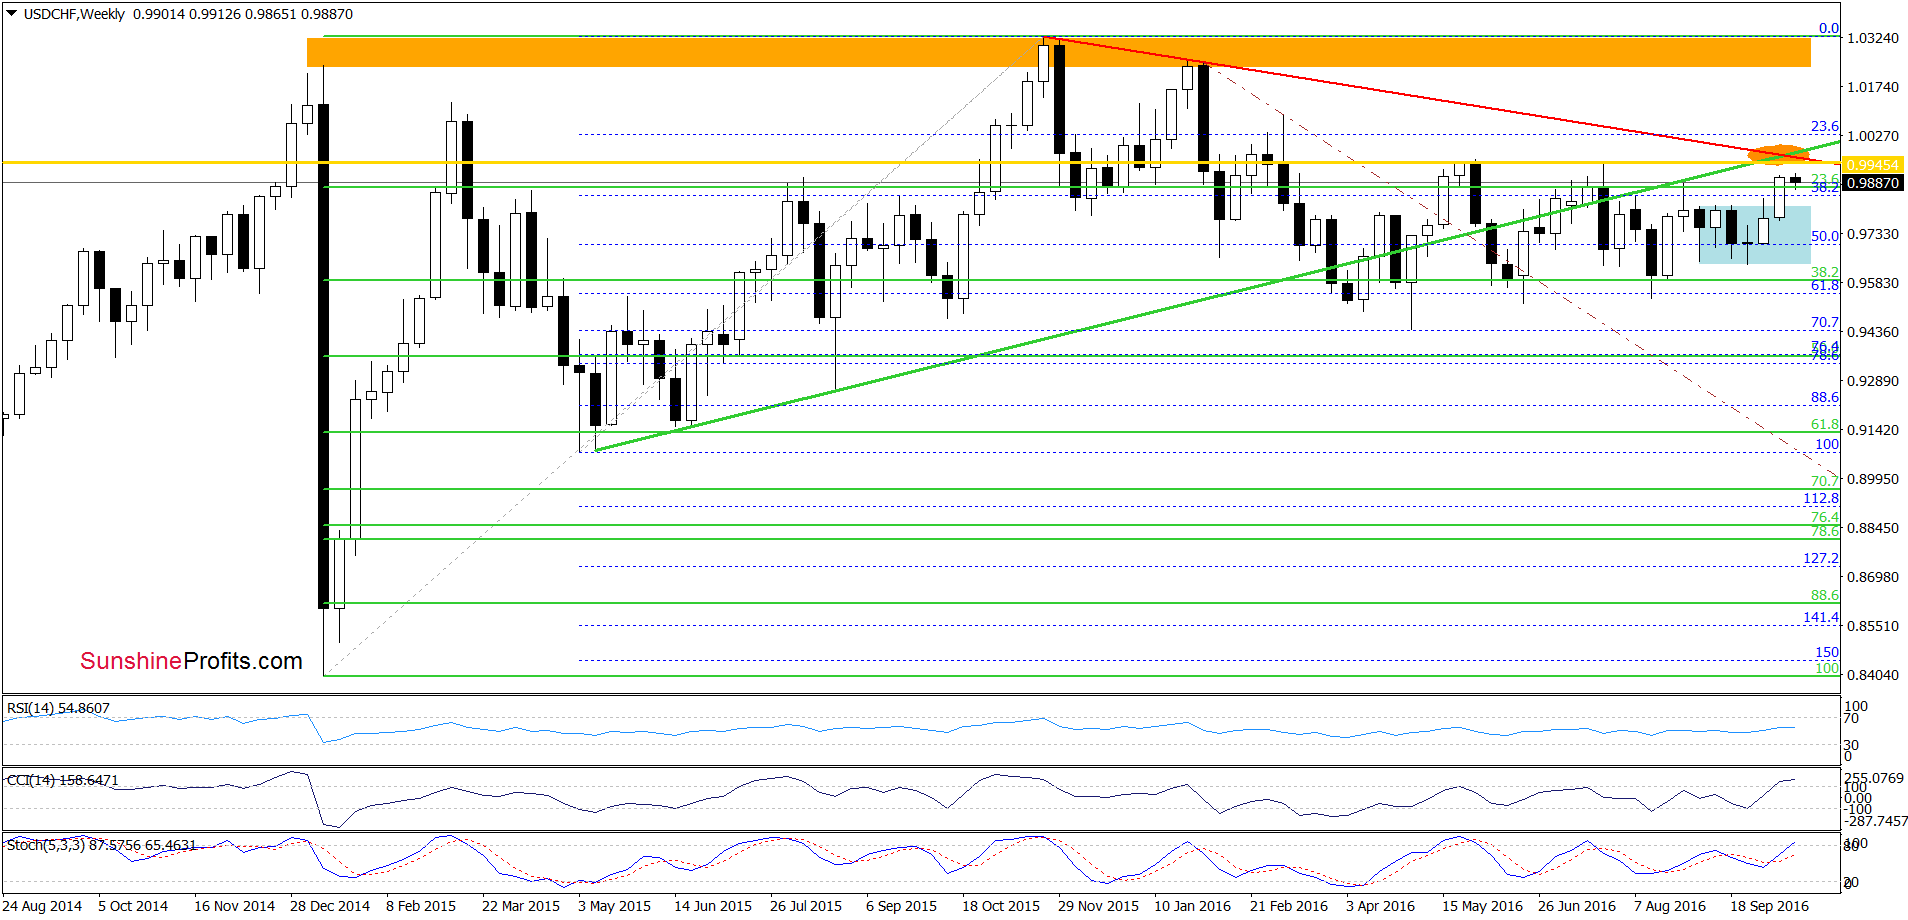This screenshot has width=1908, height=920.
Task: Click the 26 Jun 2016 date label
Action: (x=1577, y=906)
